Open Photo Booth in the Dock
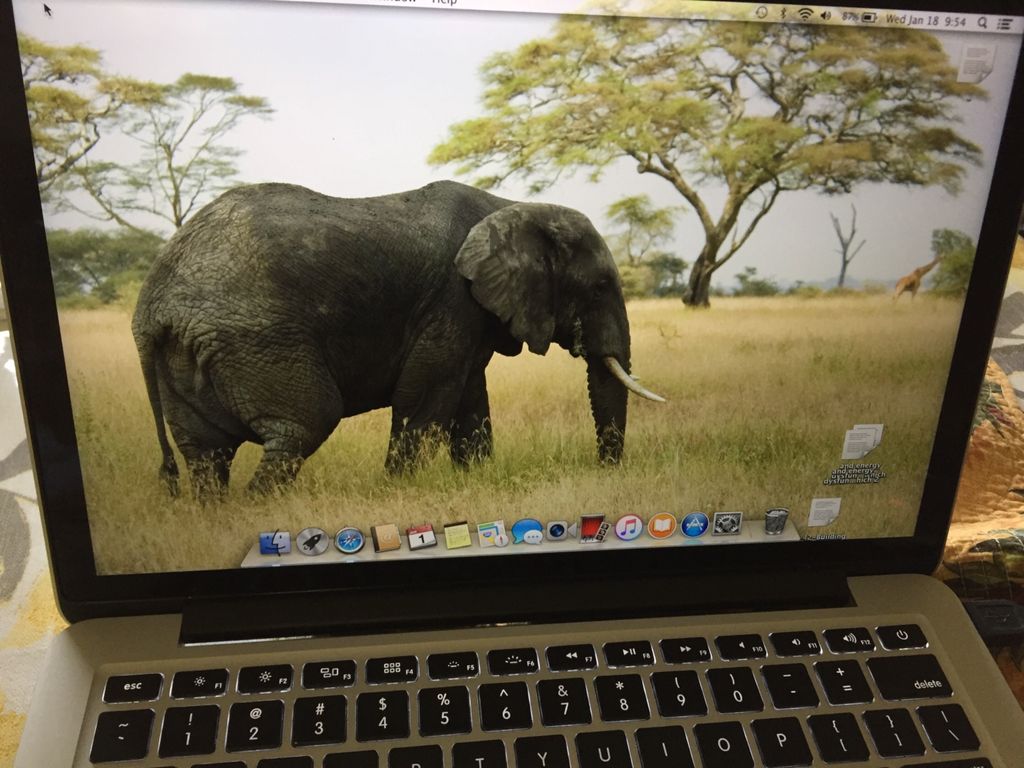Viewport: 1024px width, 768px height. (x=594, y=528)
